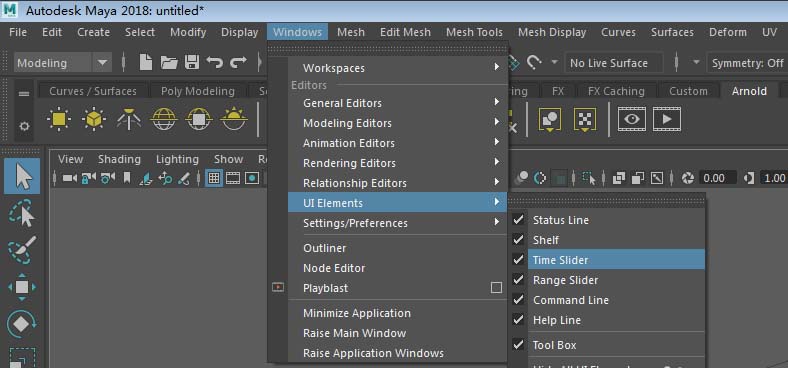This screenshot has height=368, width=788.
Task: Expand the Settings/Preferences submenu
Action: 398,223
